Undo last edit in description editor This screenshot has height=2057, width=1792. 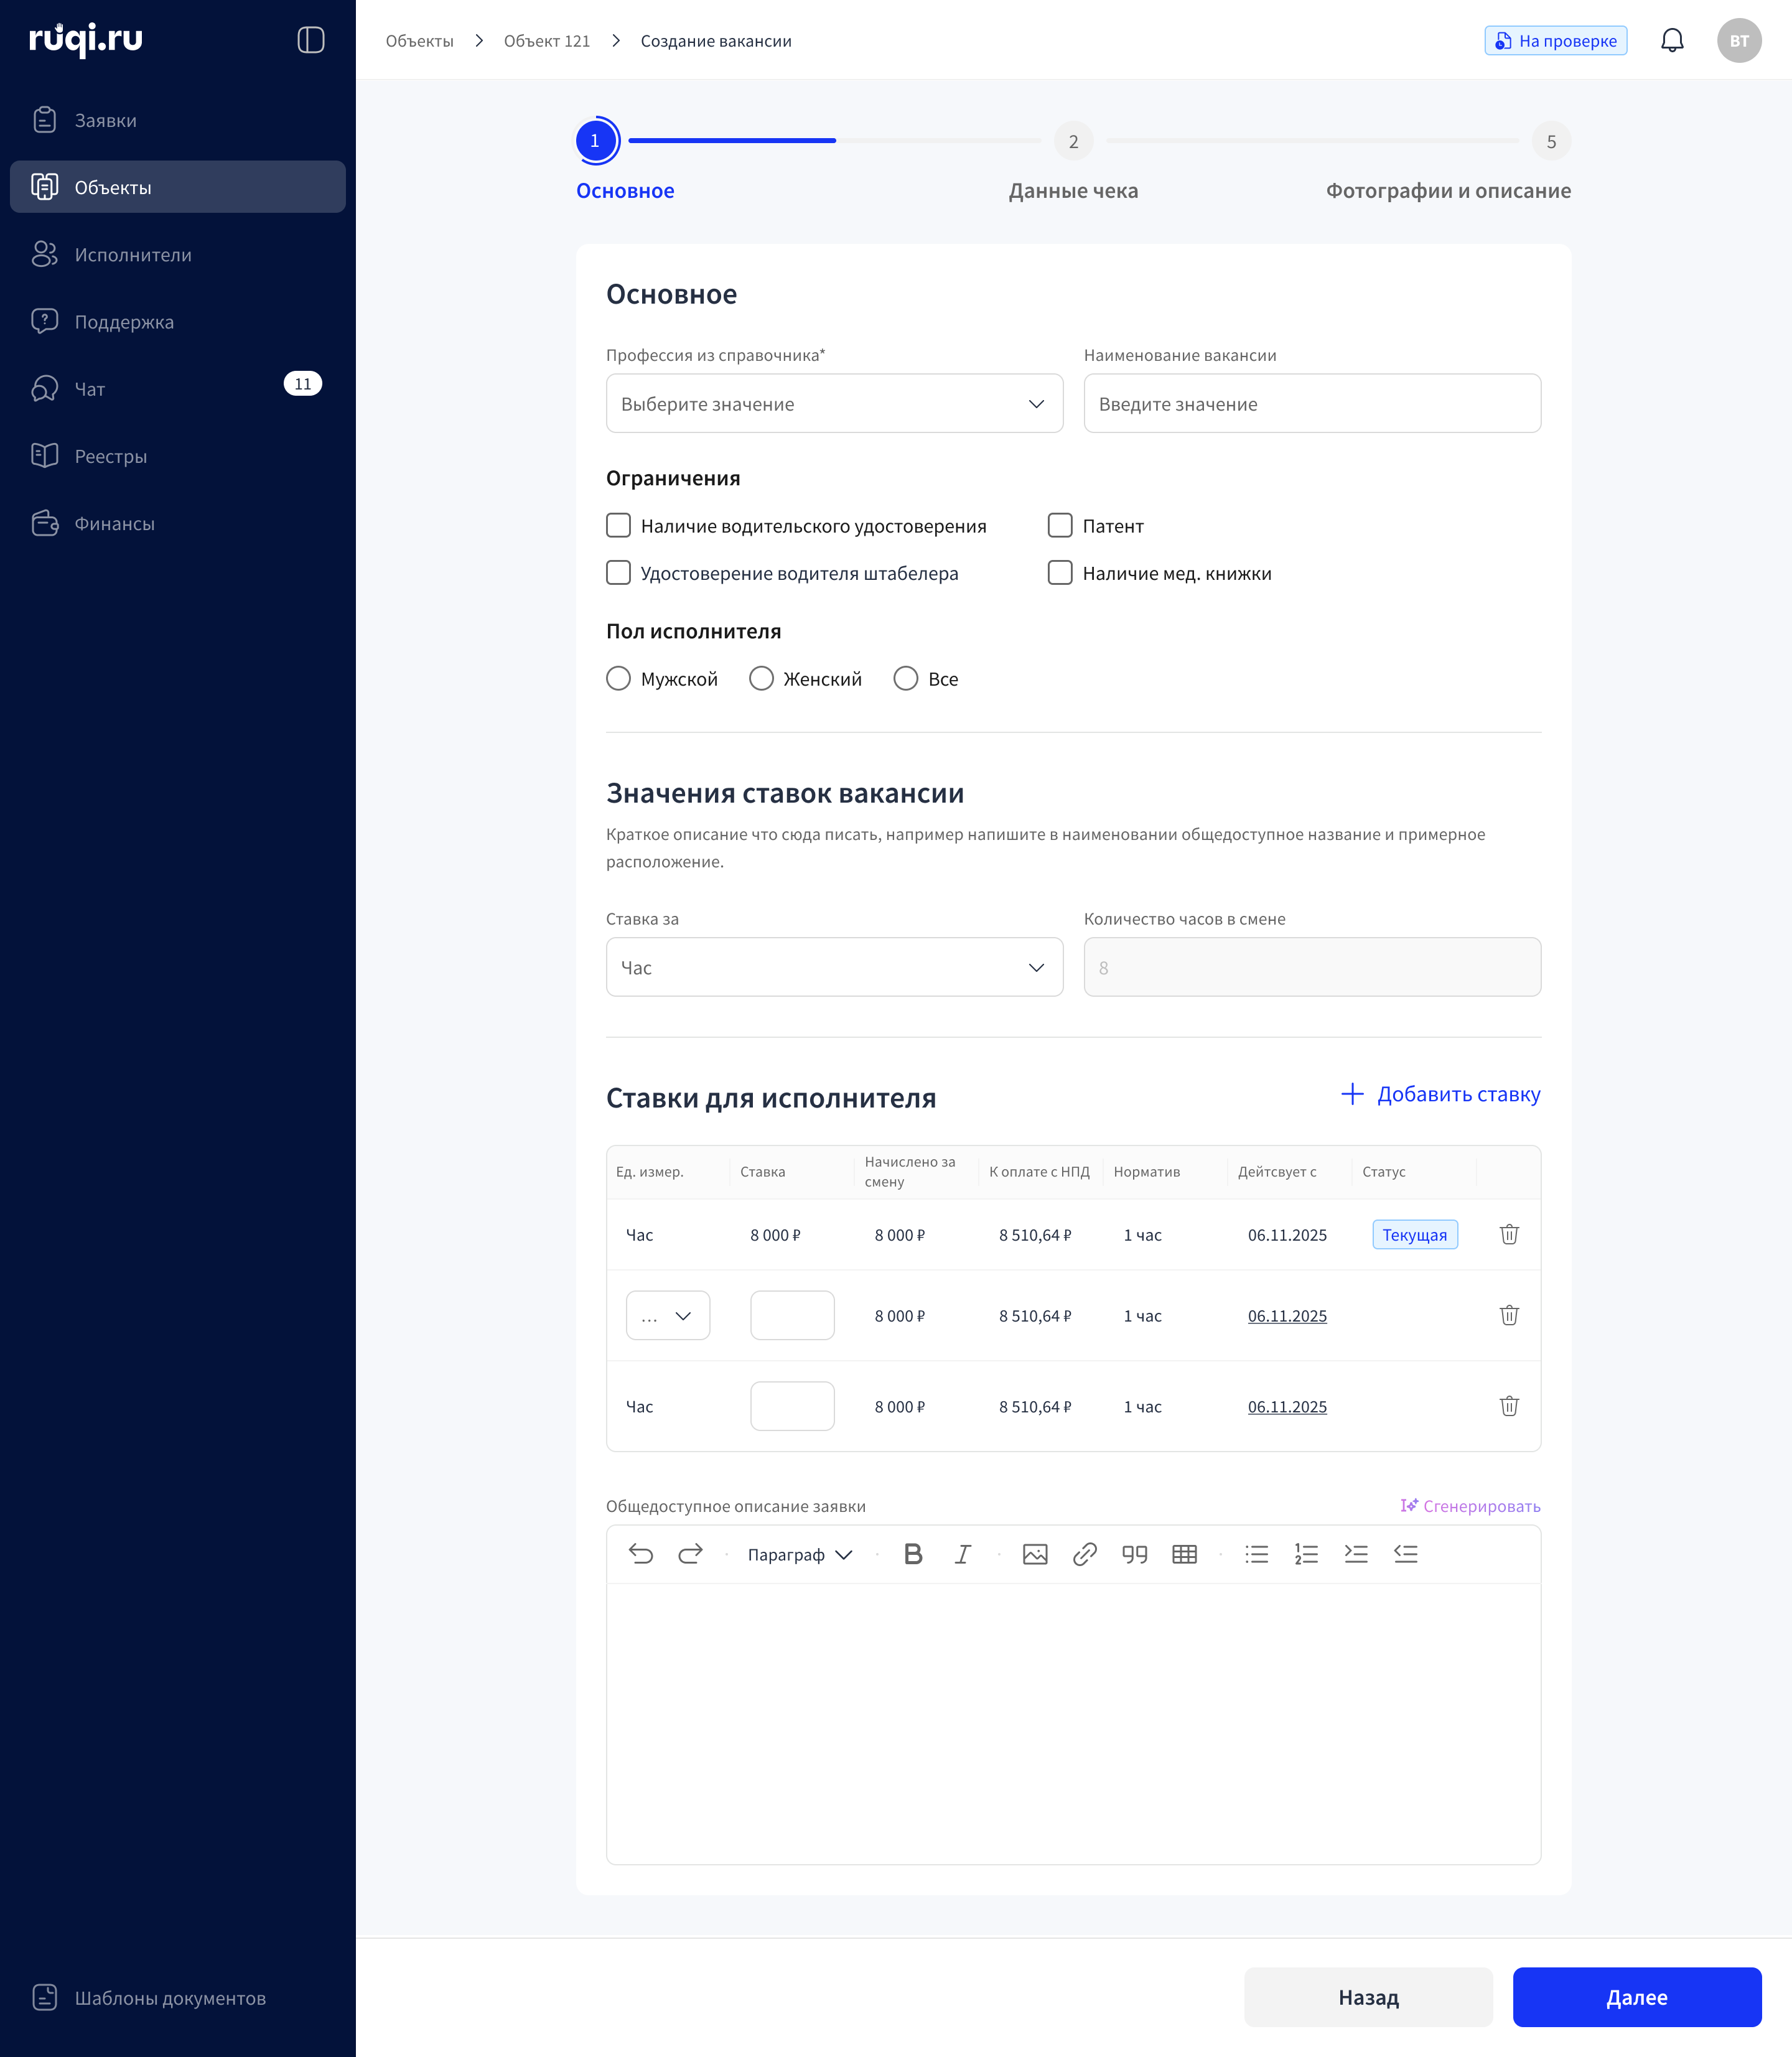pyautogui.click(x=641, y=1554)
